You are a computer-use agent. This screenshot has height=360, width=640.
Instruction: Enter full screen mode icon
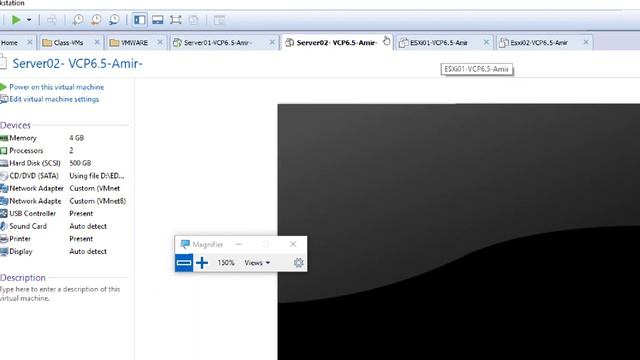(x=176, y=20)
